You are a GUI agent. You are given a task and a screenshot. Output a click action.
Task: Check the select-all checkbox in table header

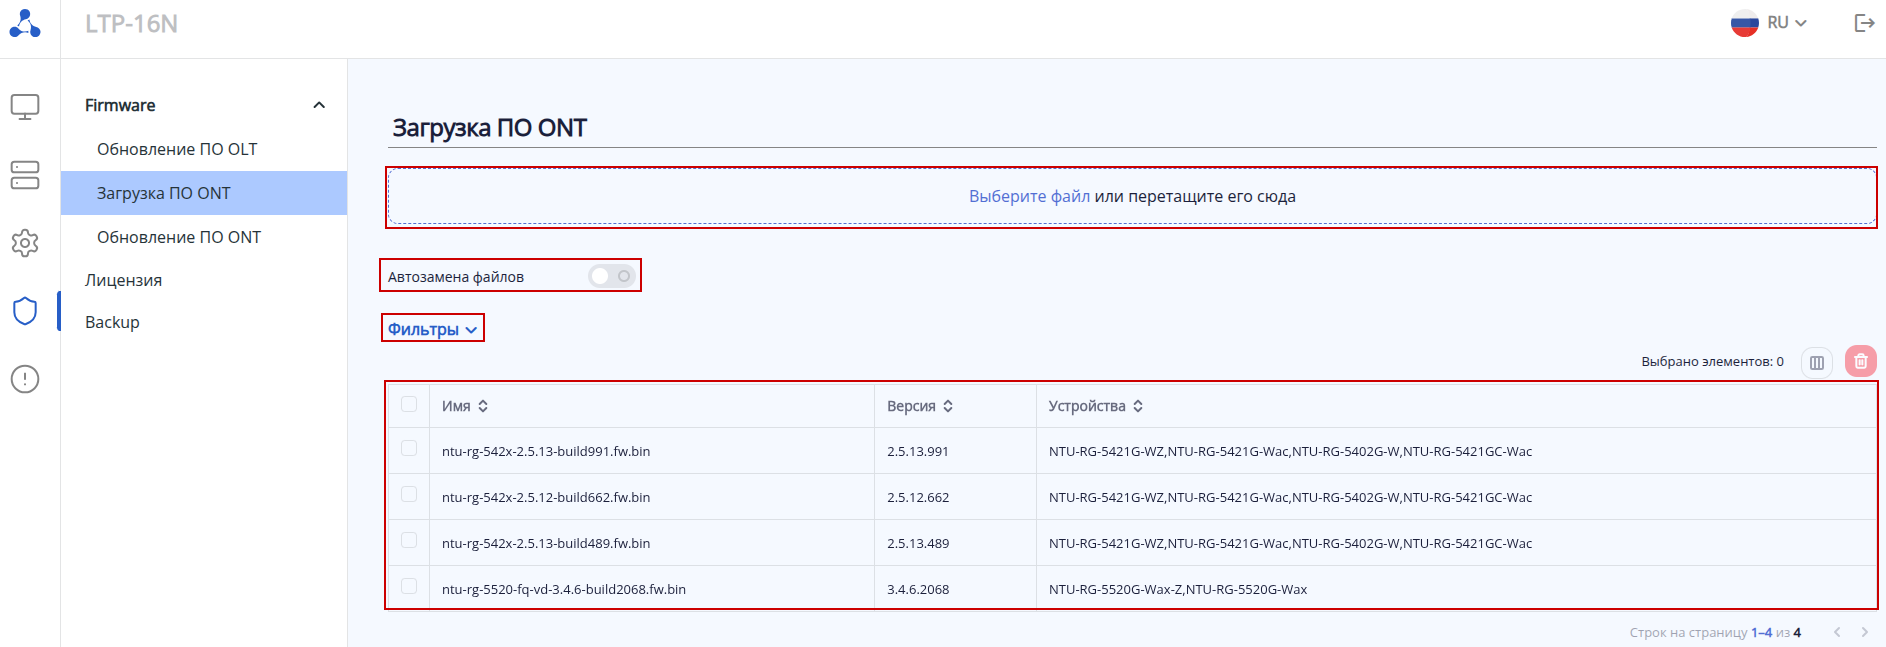coord(409,405)
